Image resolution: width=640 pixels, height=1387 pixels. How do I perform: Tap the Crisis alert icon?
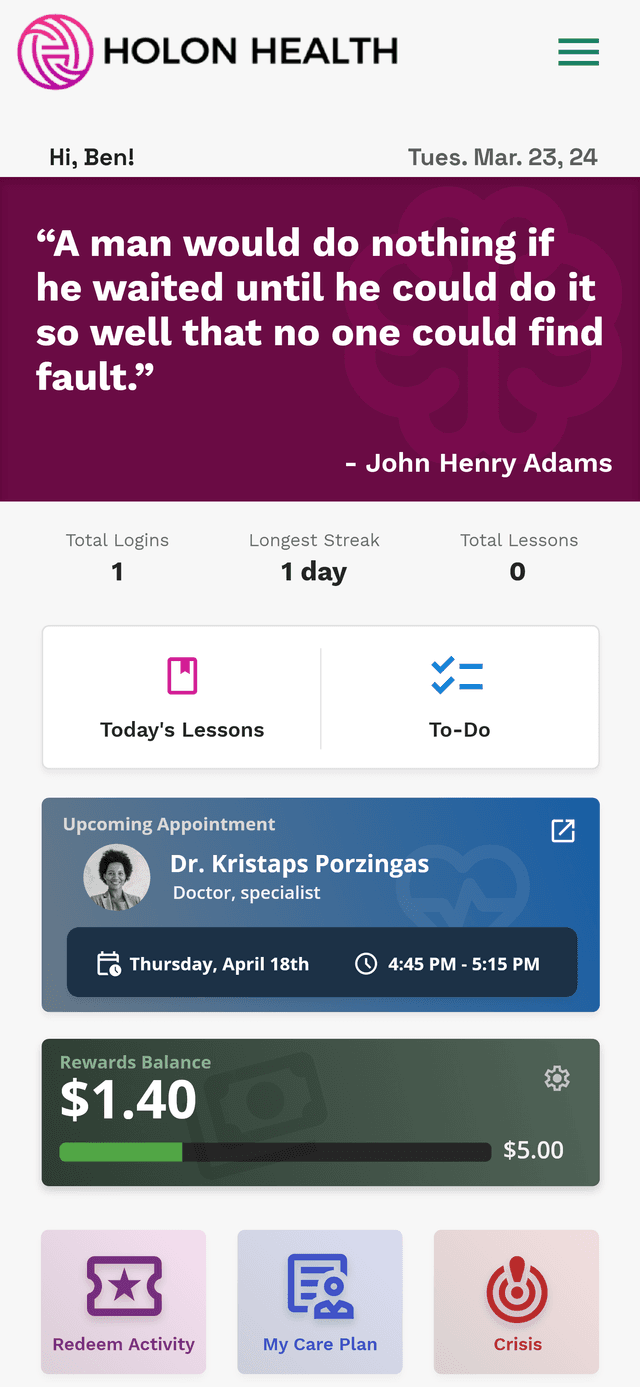tap(517, 1288)
